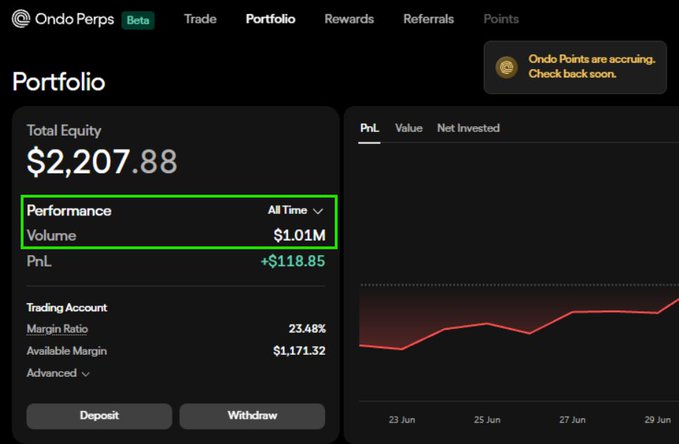Click the 27 Jun chart axis label
The width and height of the screenshot is (679, 444).
(572, 420)
